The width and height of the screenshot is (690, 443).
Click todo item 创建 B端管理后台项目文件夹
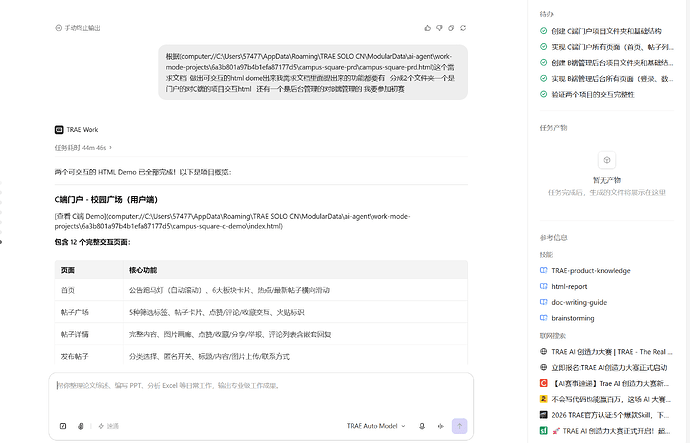[612, 62]
